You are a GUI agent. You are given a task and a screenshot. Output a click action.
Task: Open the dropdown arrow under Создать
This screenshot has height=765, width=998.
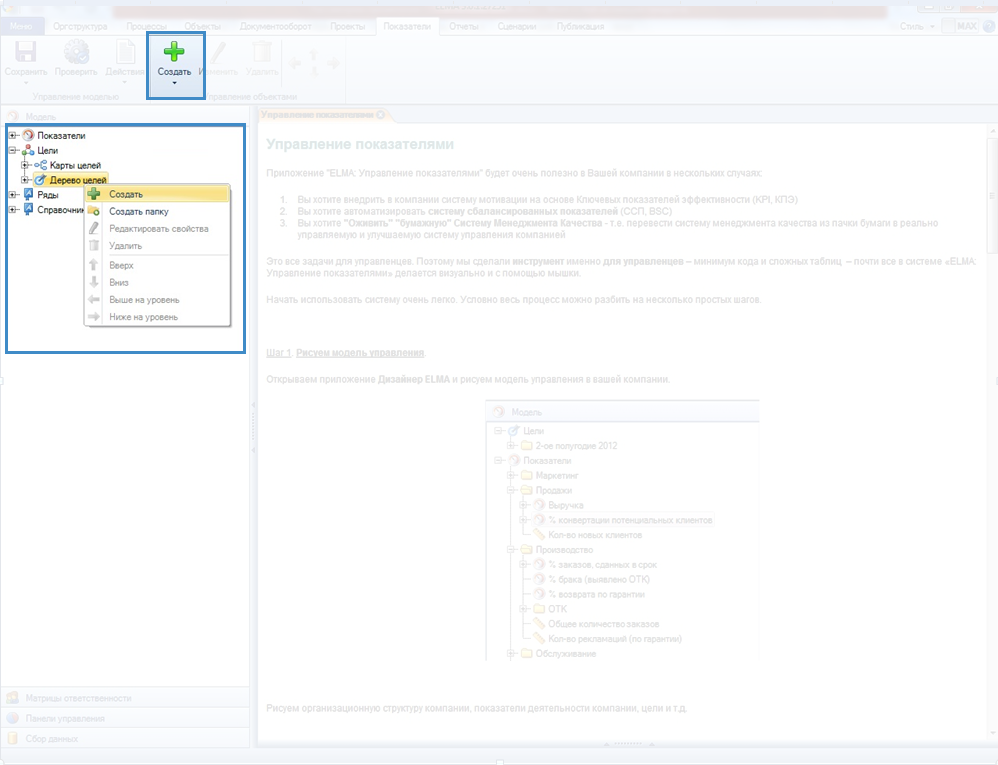click(x=174, y=84)
